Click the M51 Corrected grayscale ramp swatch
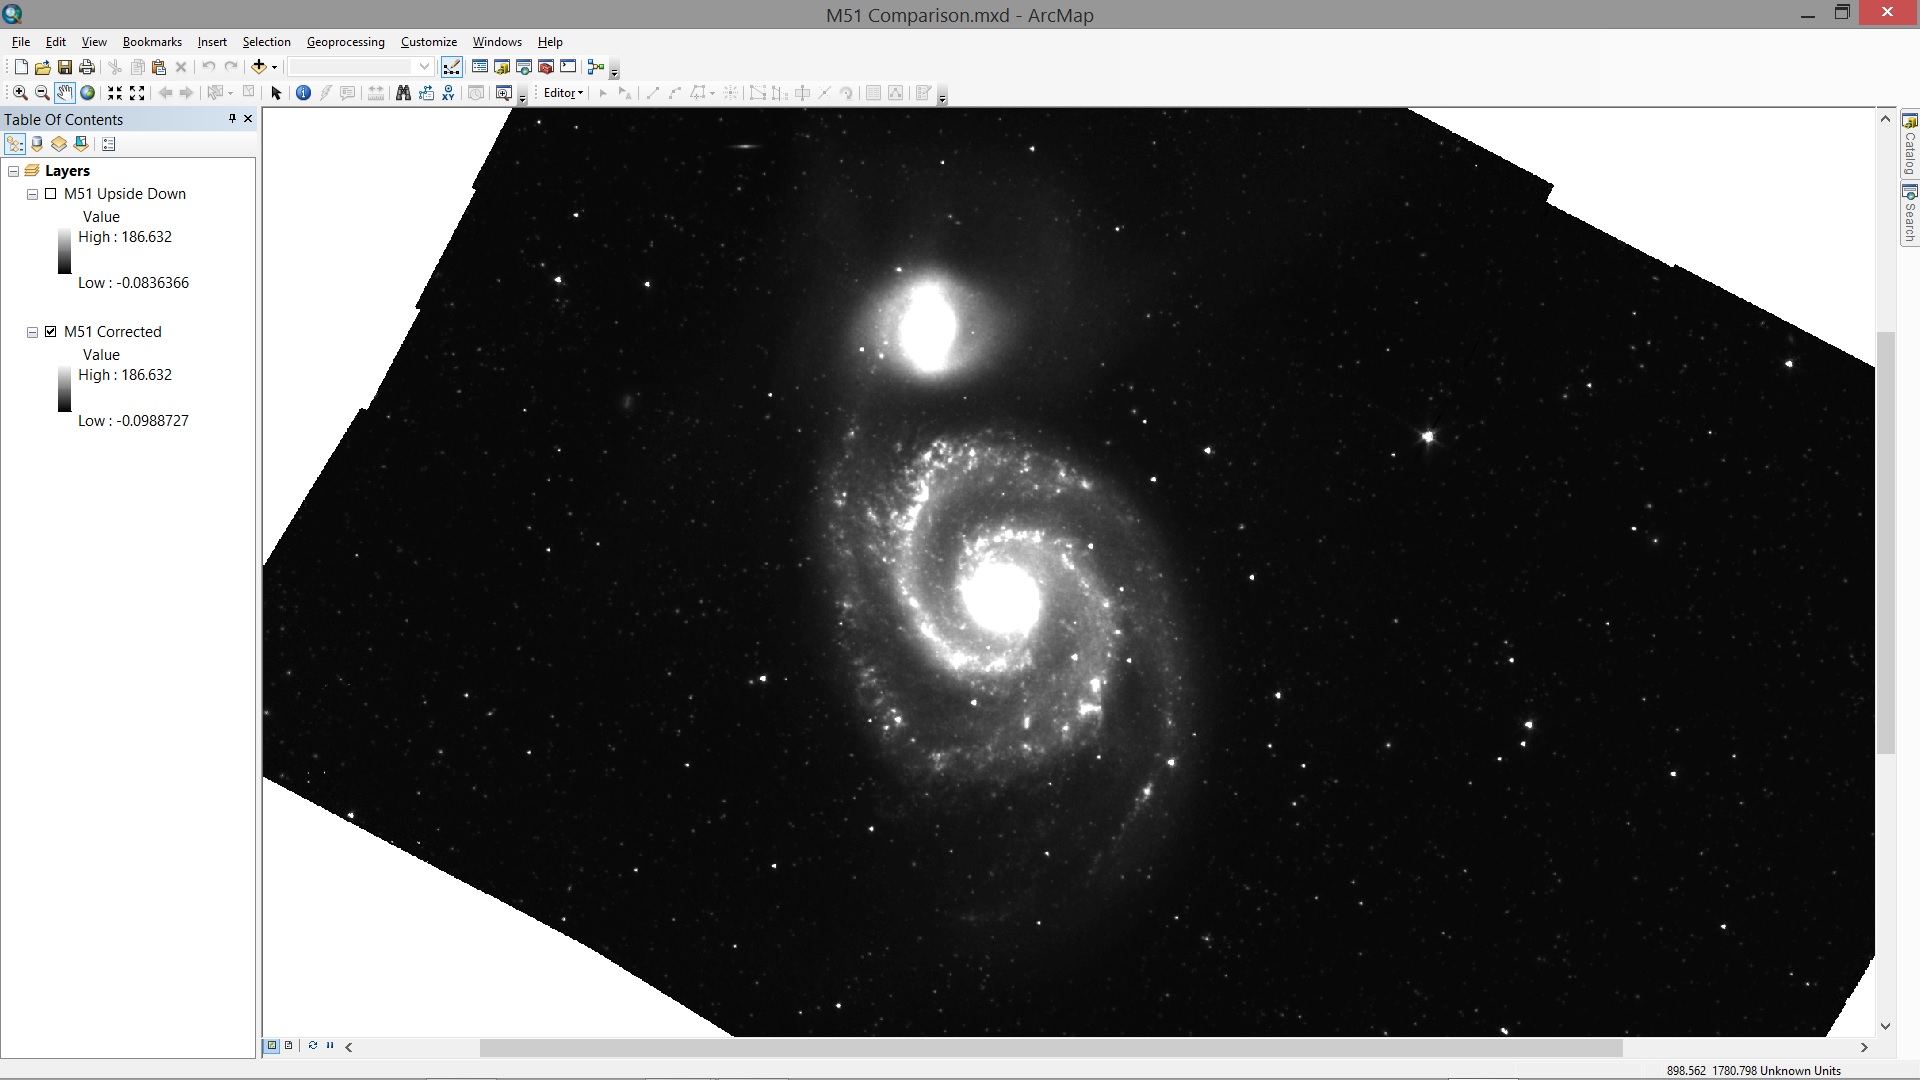Screen dimensions: 1920x1080 (x=63, y=389)
